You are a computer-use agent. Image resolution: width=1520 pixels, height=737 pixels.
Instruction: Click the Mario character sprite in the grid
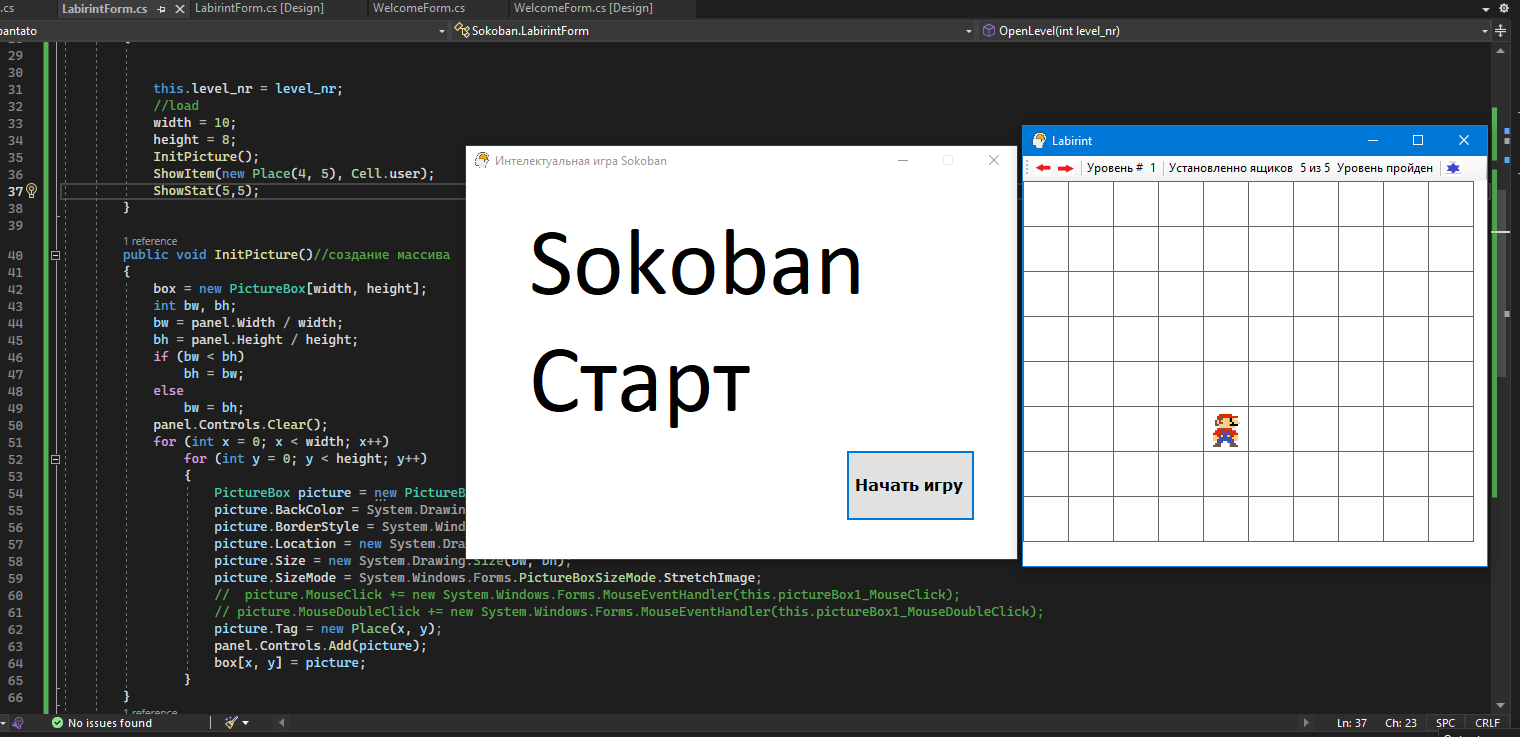tap(1225, 430)
